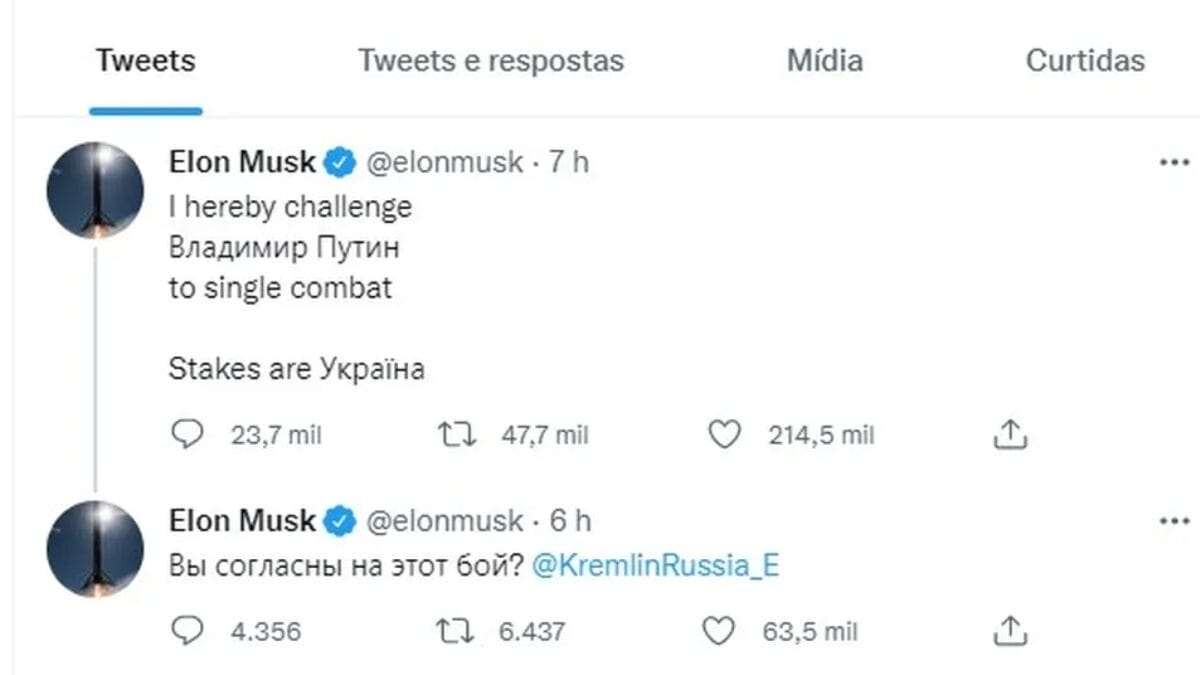Open the share icon on the first tweet
The width and height of the screenshot is (1200, 675).
click(1011, 434)
